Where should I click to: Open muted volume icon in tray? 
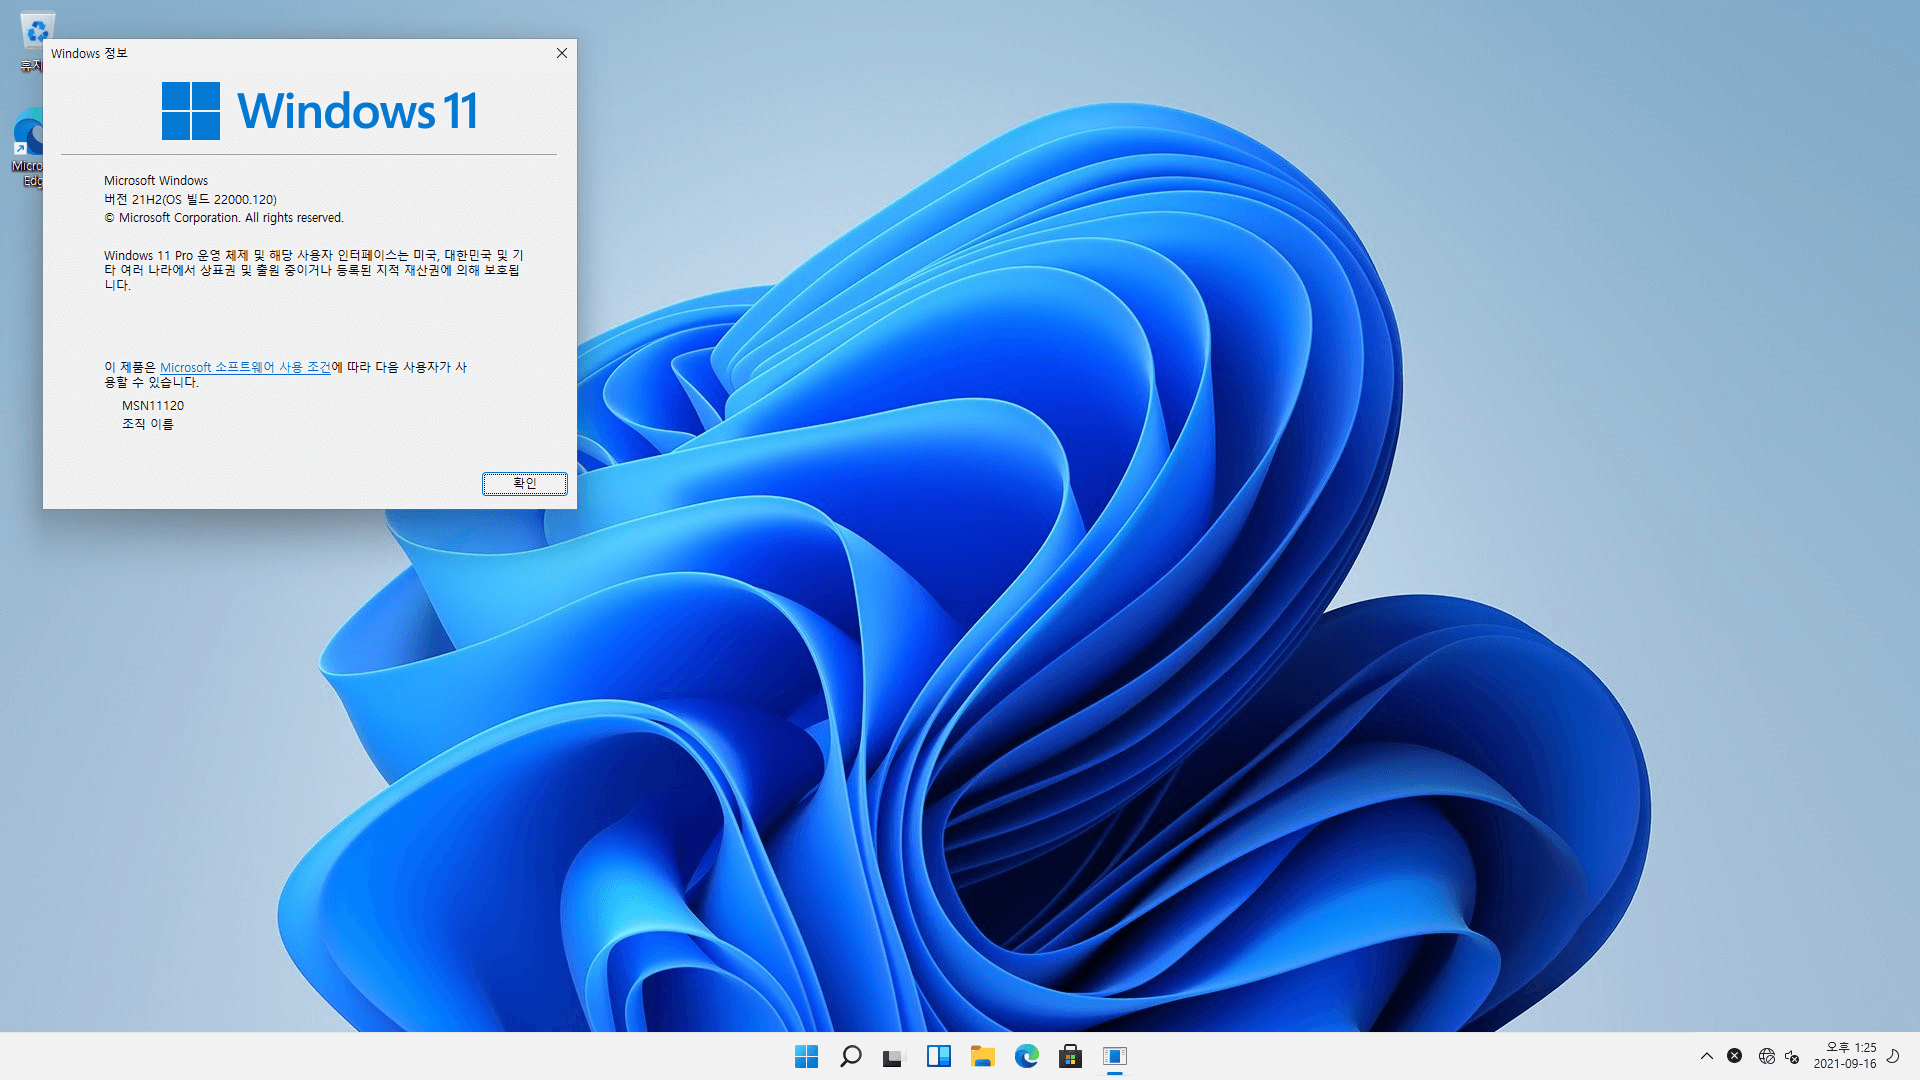[x=1792, y=1056]
